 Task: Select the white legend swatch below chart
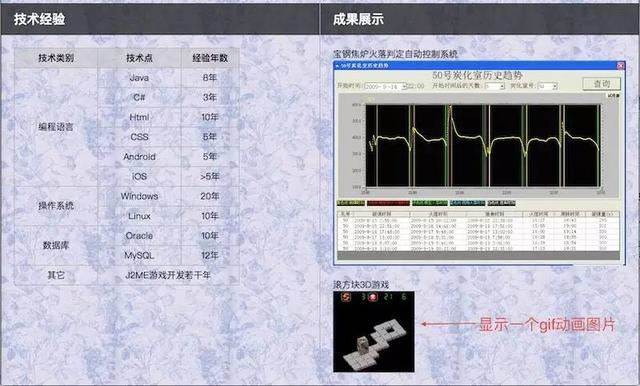(x=502, y=203)
